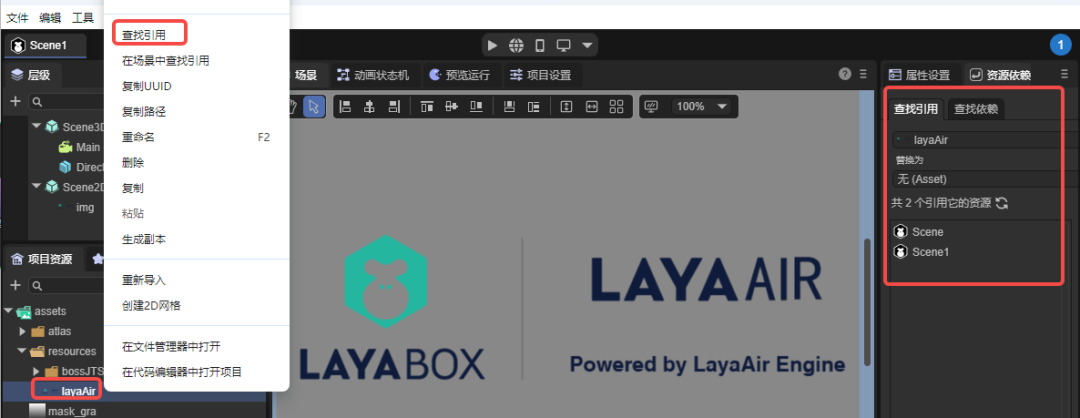The image size is (1080, 418).
Task: Switch to the 项目设置 tab
Action: [541, 75]
